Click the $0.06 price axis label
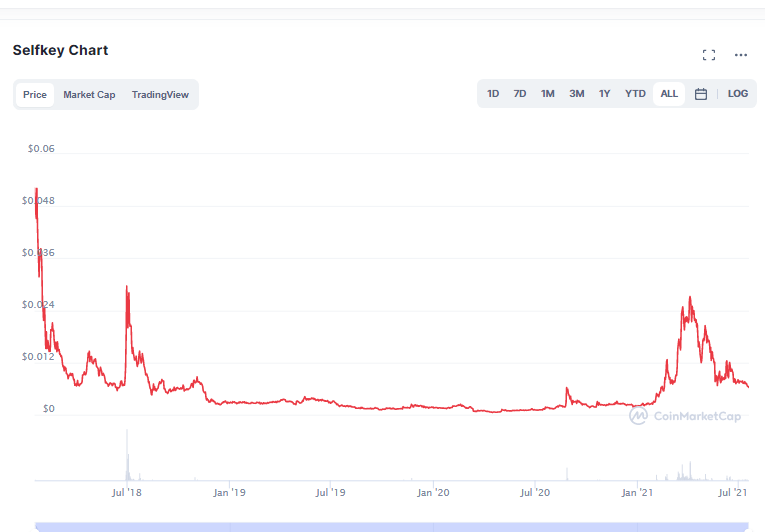 tap(41, 148)
